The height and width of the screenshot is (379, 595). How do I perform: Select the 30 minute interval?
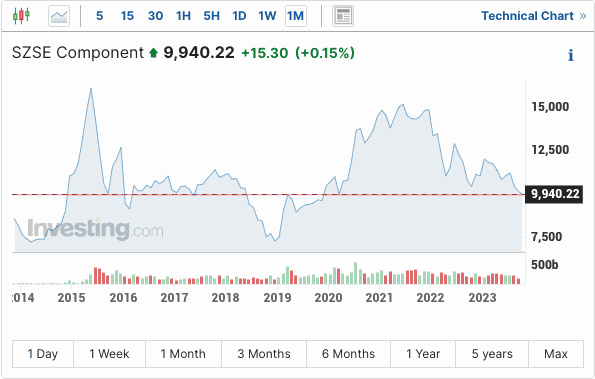click(155, 16)
